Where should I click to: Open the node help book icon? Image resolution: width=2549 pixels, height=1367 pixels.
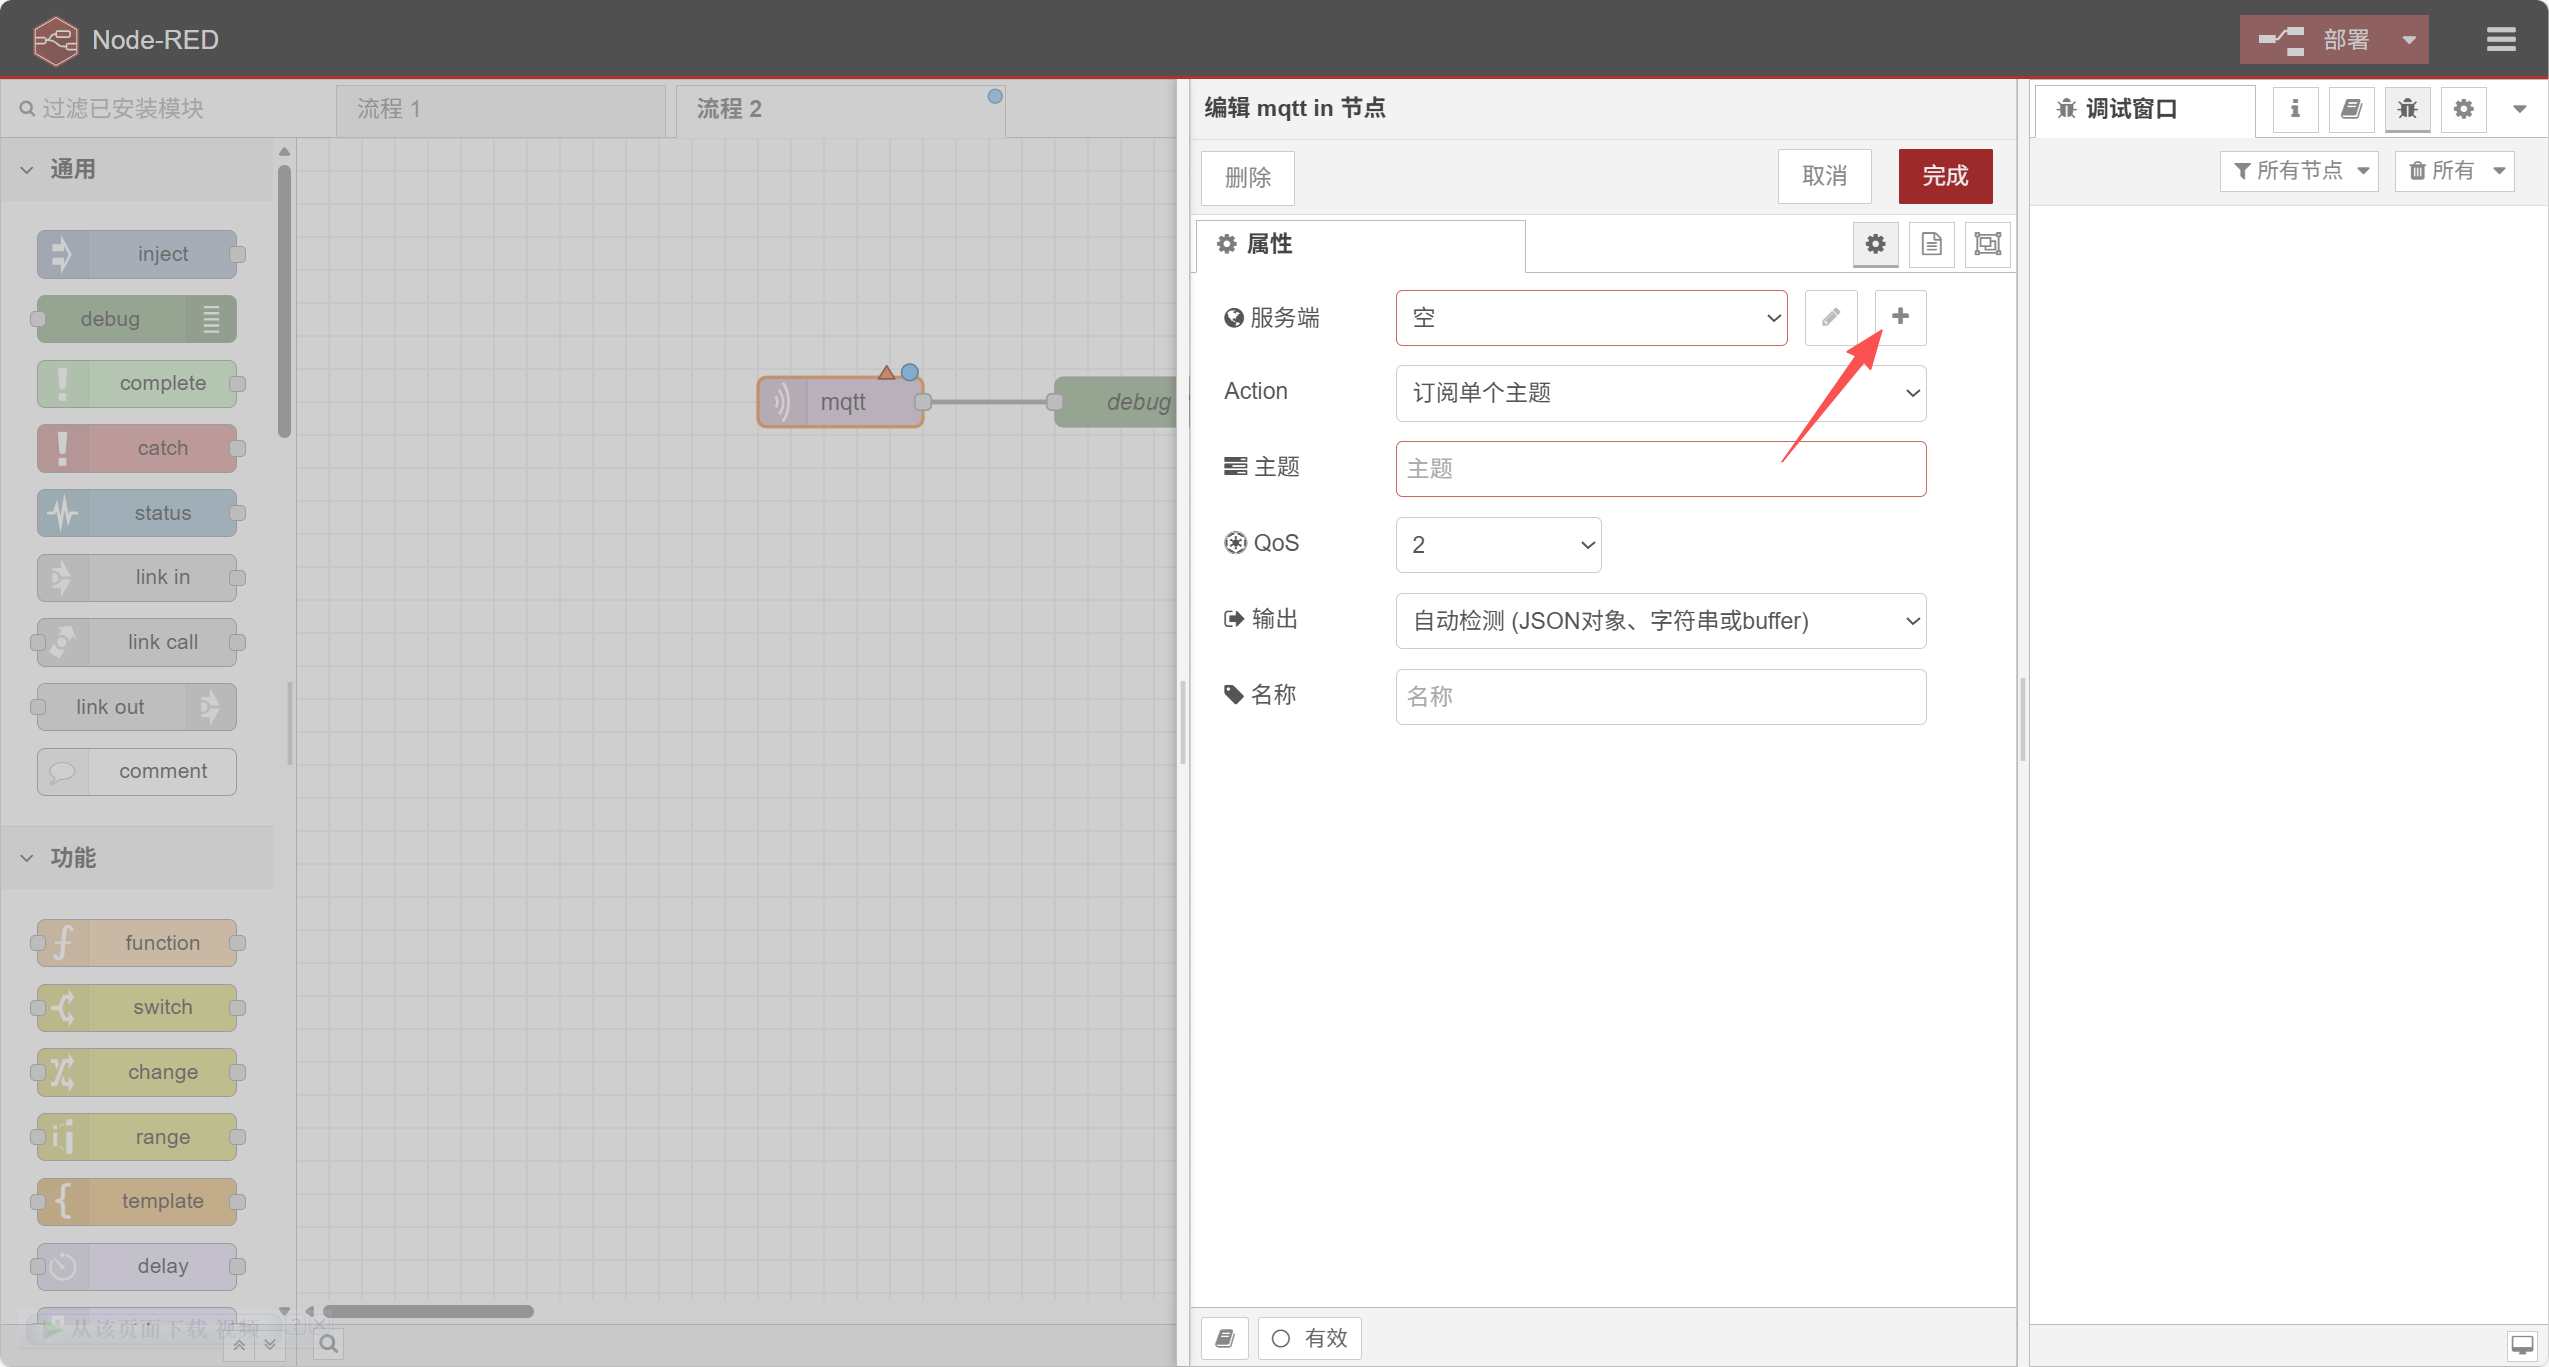point(2350,109)
